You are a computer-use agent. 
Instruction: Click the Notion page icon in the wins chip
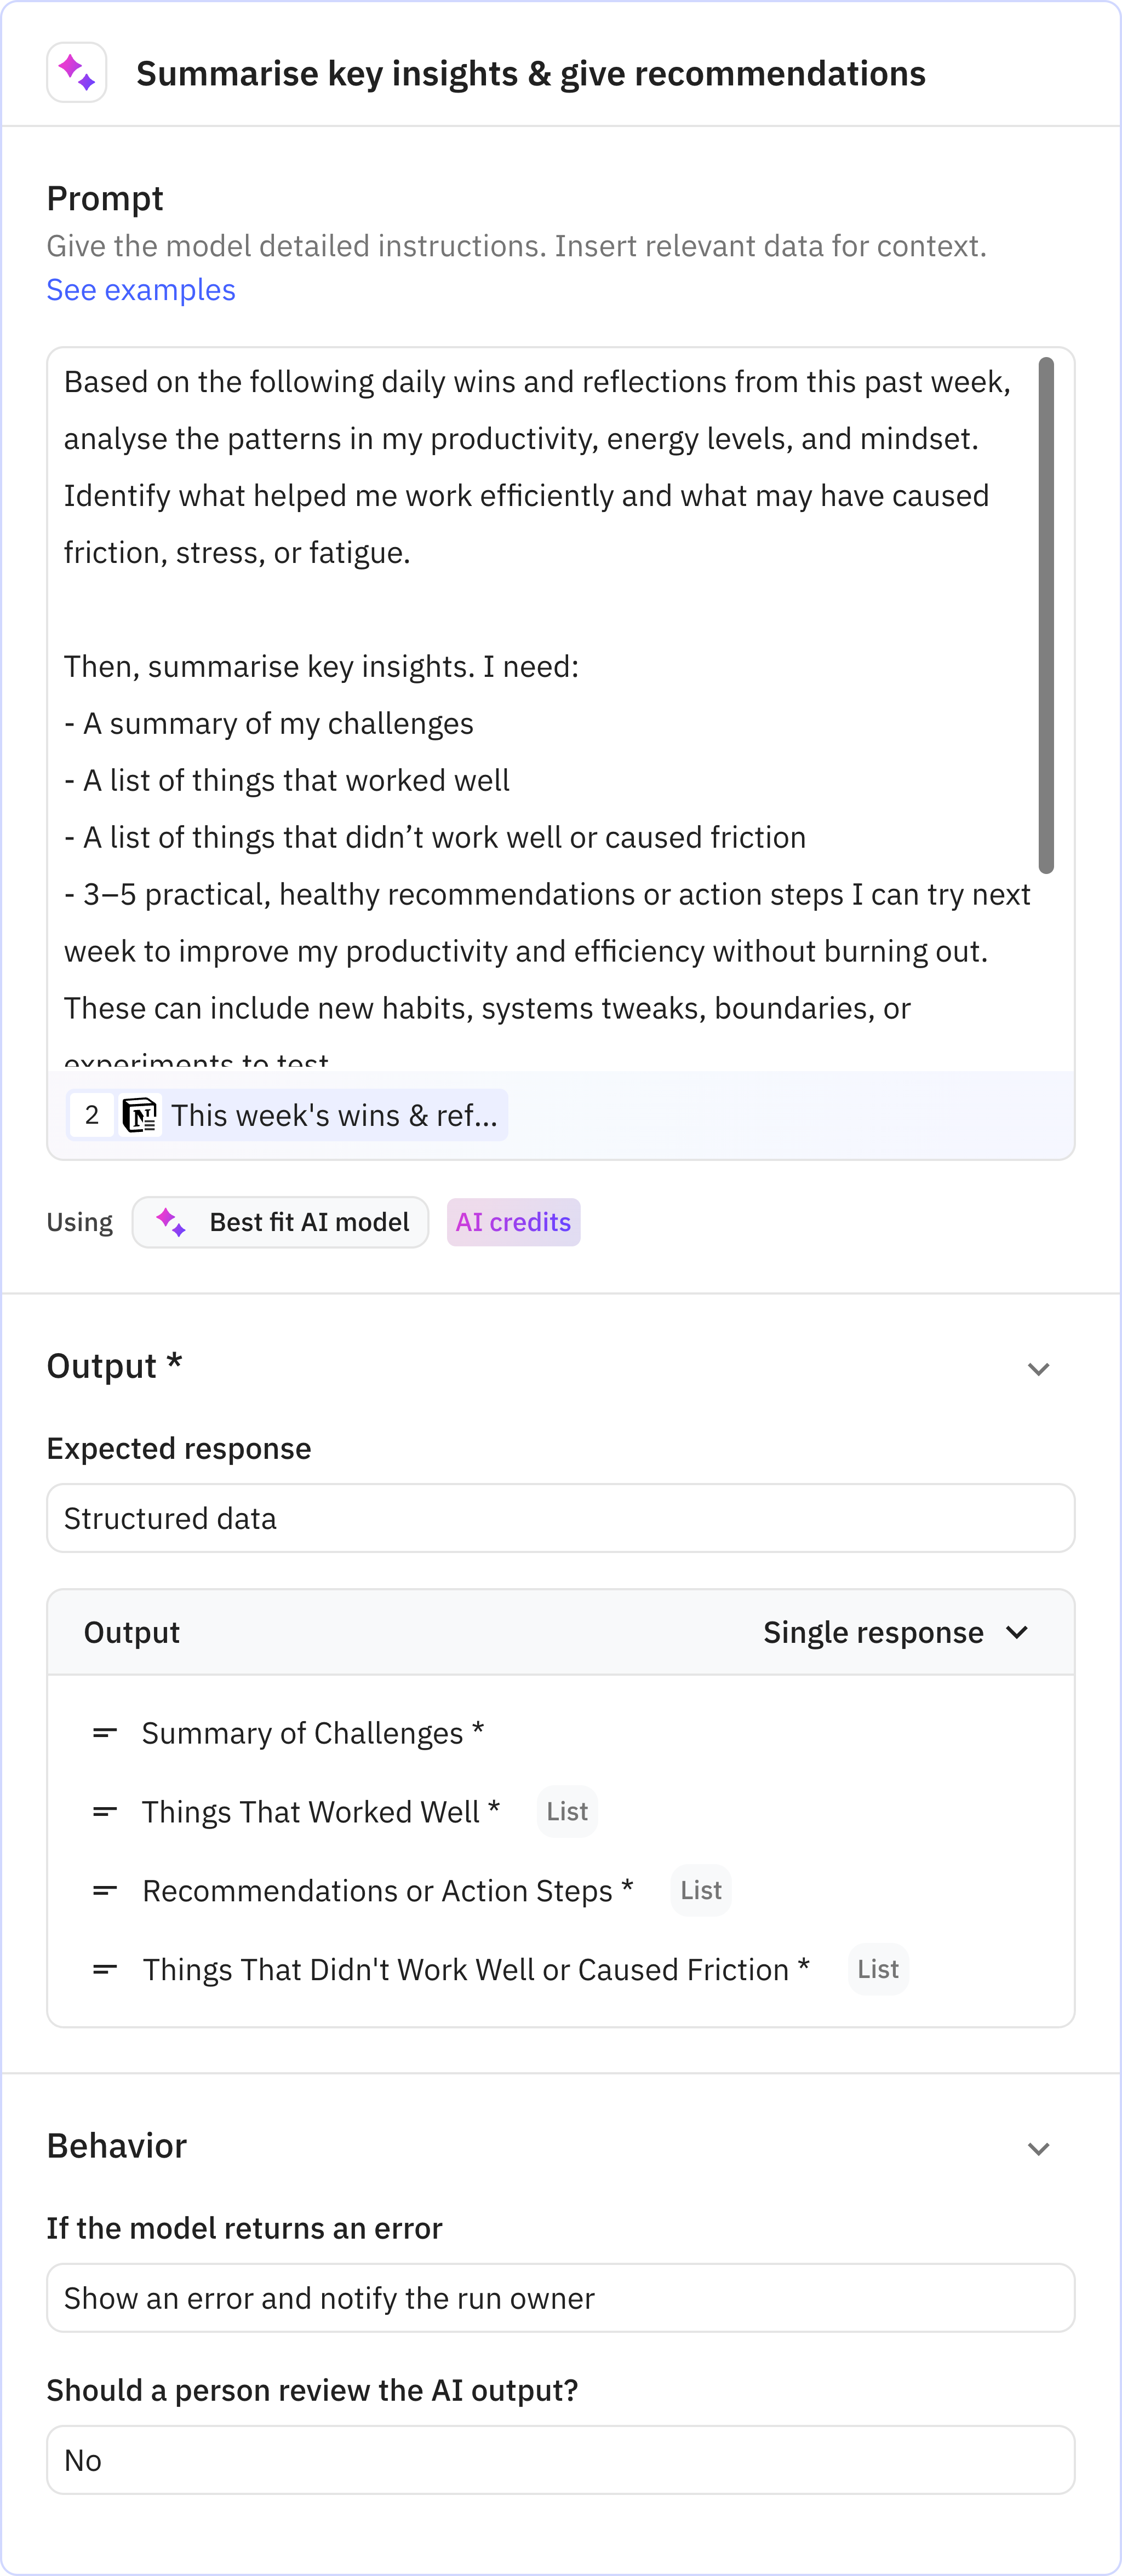coord(140,1114)
